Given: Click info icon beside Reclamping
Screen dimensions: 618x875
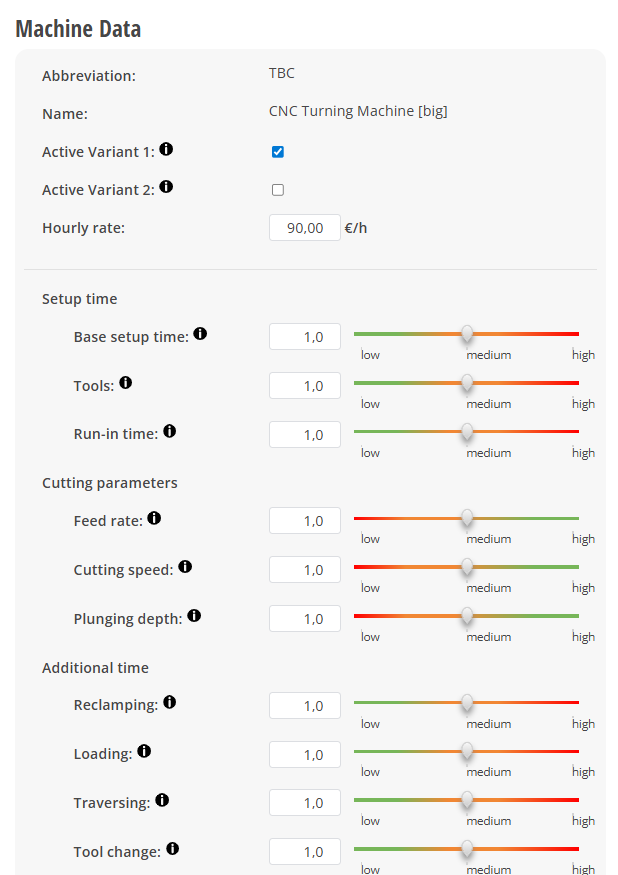Looking at the screenshot, I should click(170, 703).
